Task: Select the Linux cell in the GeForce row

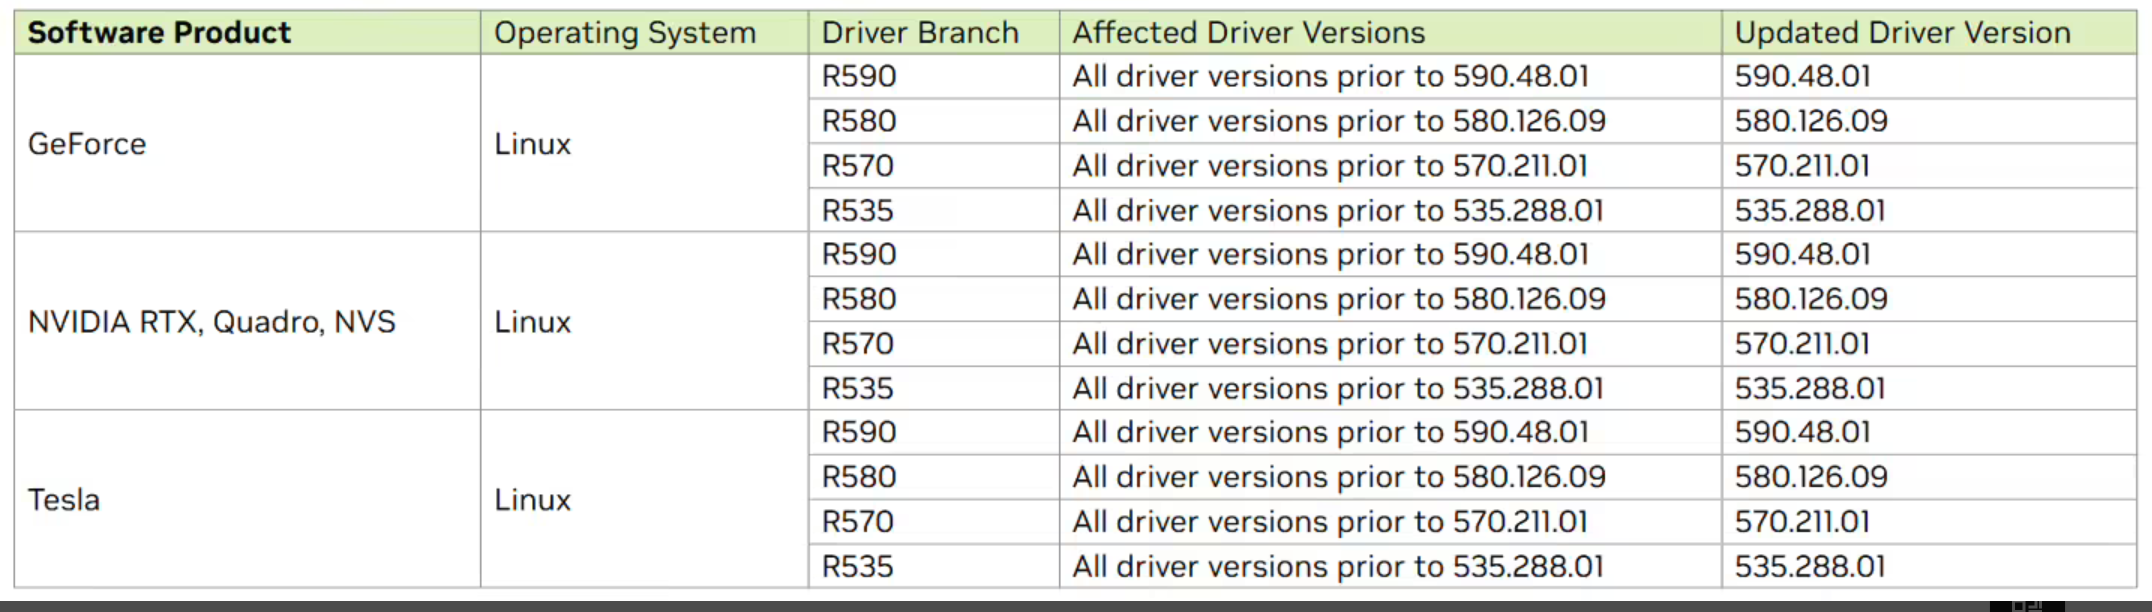Action: pyautogui.click(x=533, y=144)
